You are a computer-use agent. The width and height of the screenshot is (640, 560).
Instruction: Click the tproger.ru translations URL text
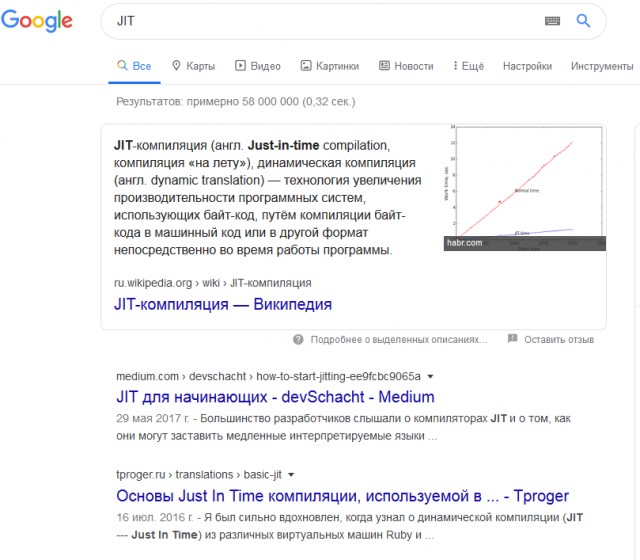(x=199, y=475)
